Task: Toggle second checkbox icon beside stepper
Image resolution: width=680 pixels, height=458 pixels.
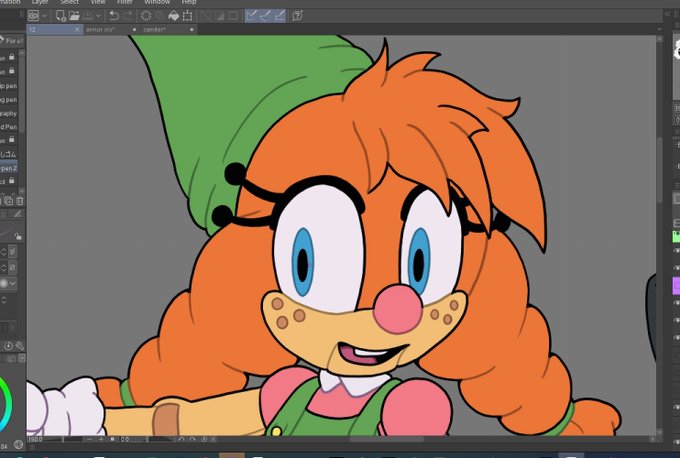Action: (13, 267)
